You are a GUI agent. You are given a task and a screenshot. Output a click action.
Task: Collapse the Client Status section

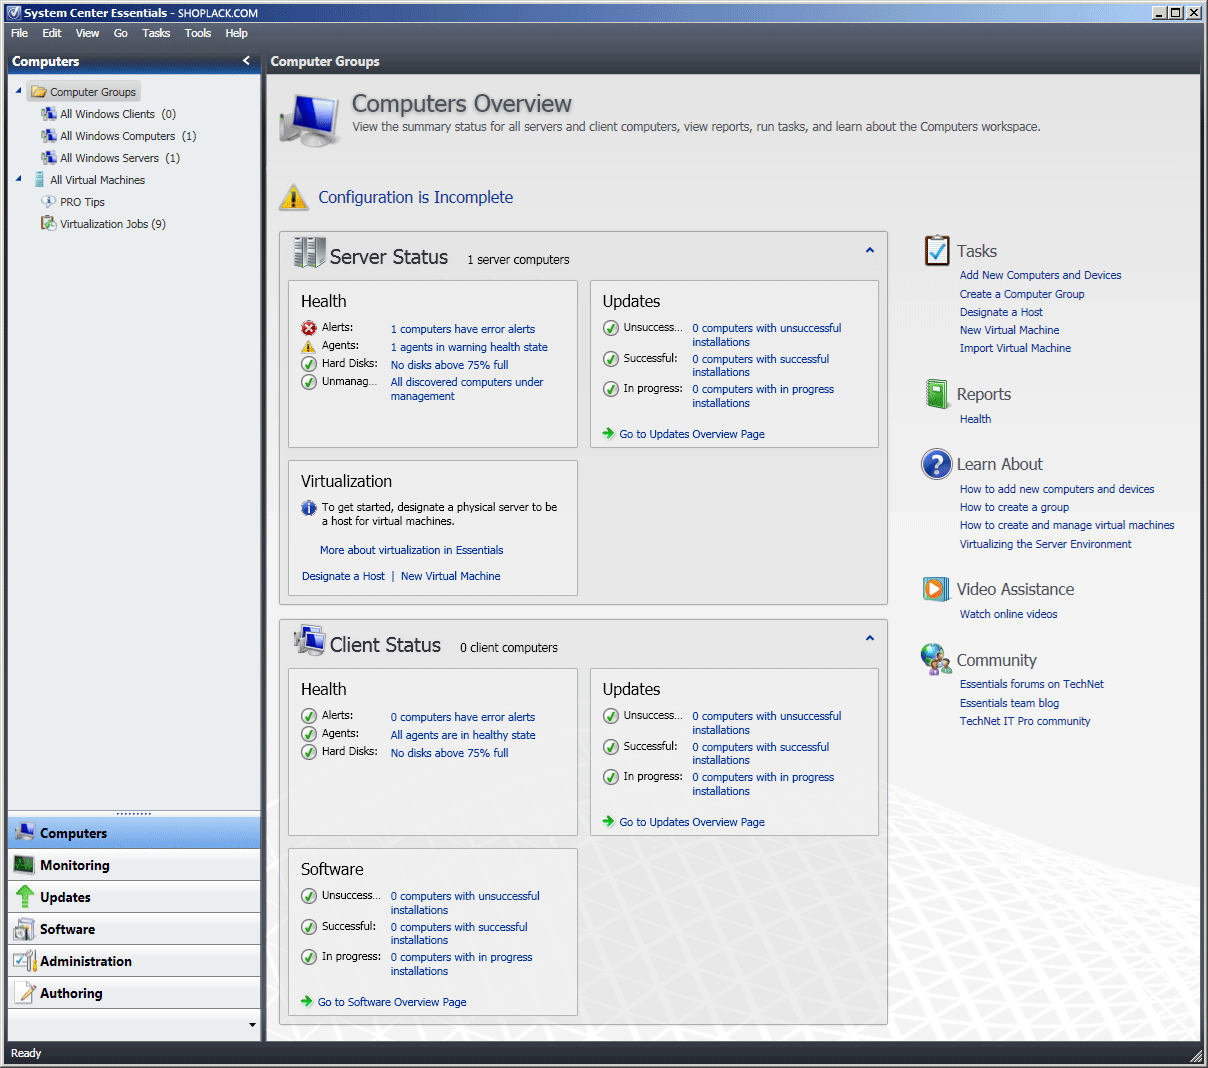coord(870,638)
